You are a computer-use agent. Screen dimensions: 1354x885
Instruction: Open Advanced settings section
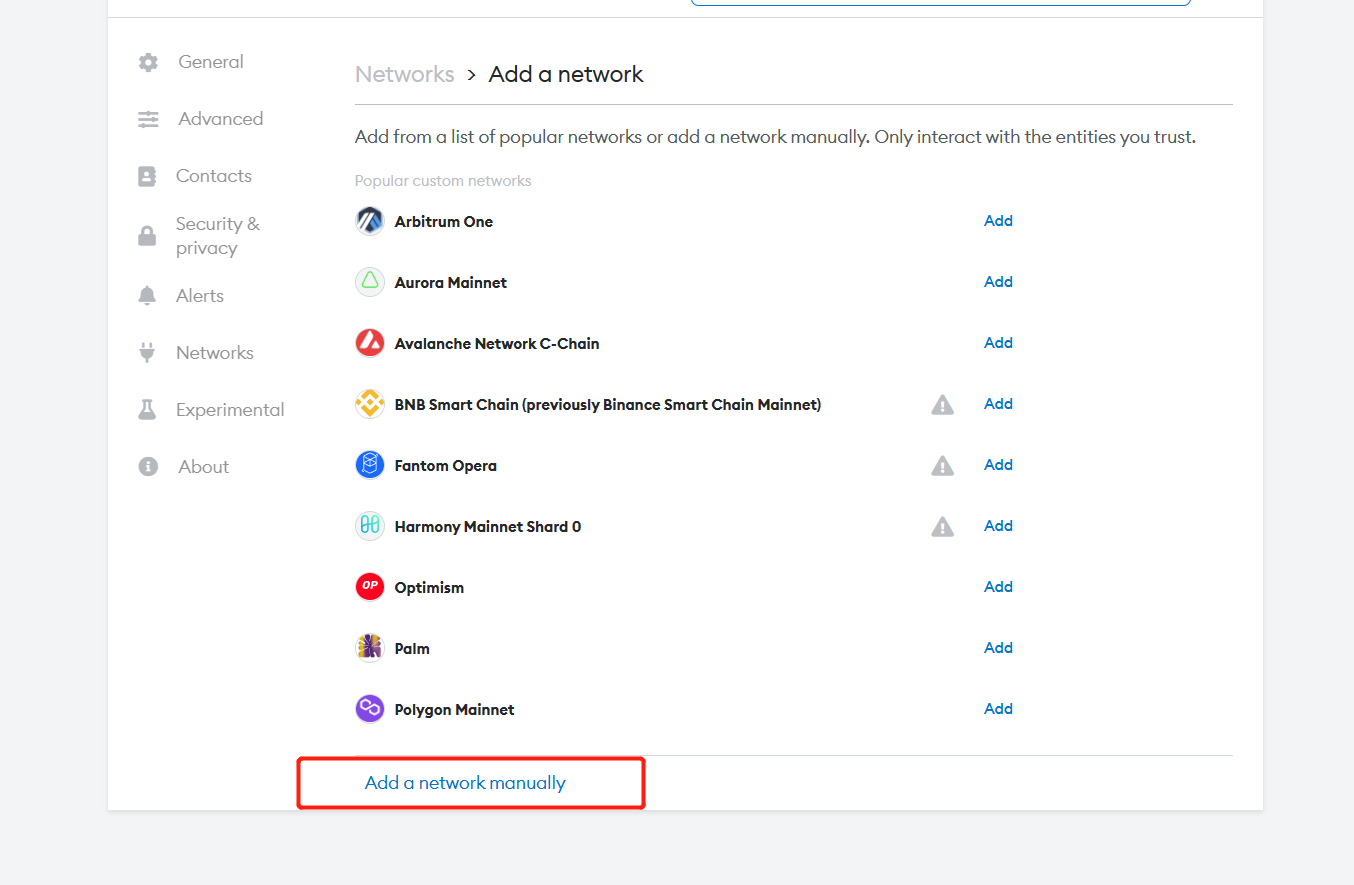[220, 119]
